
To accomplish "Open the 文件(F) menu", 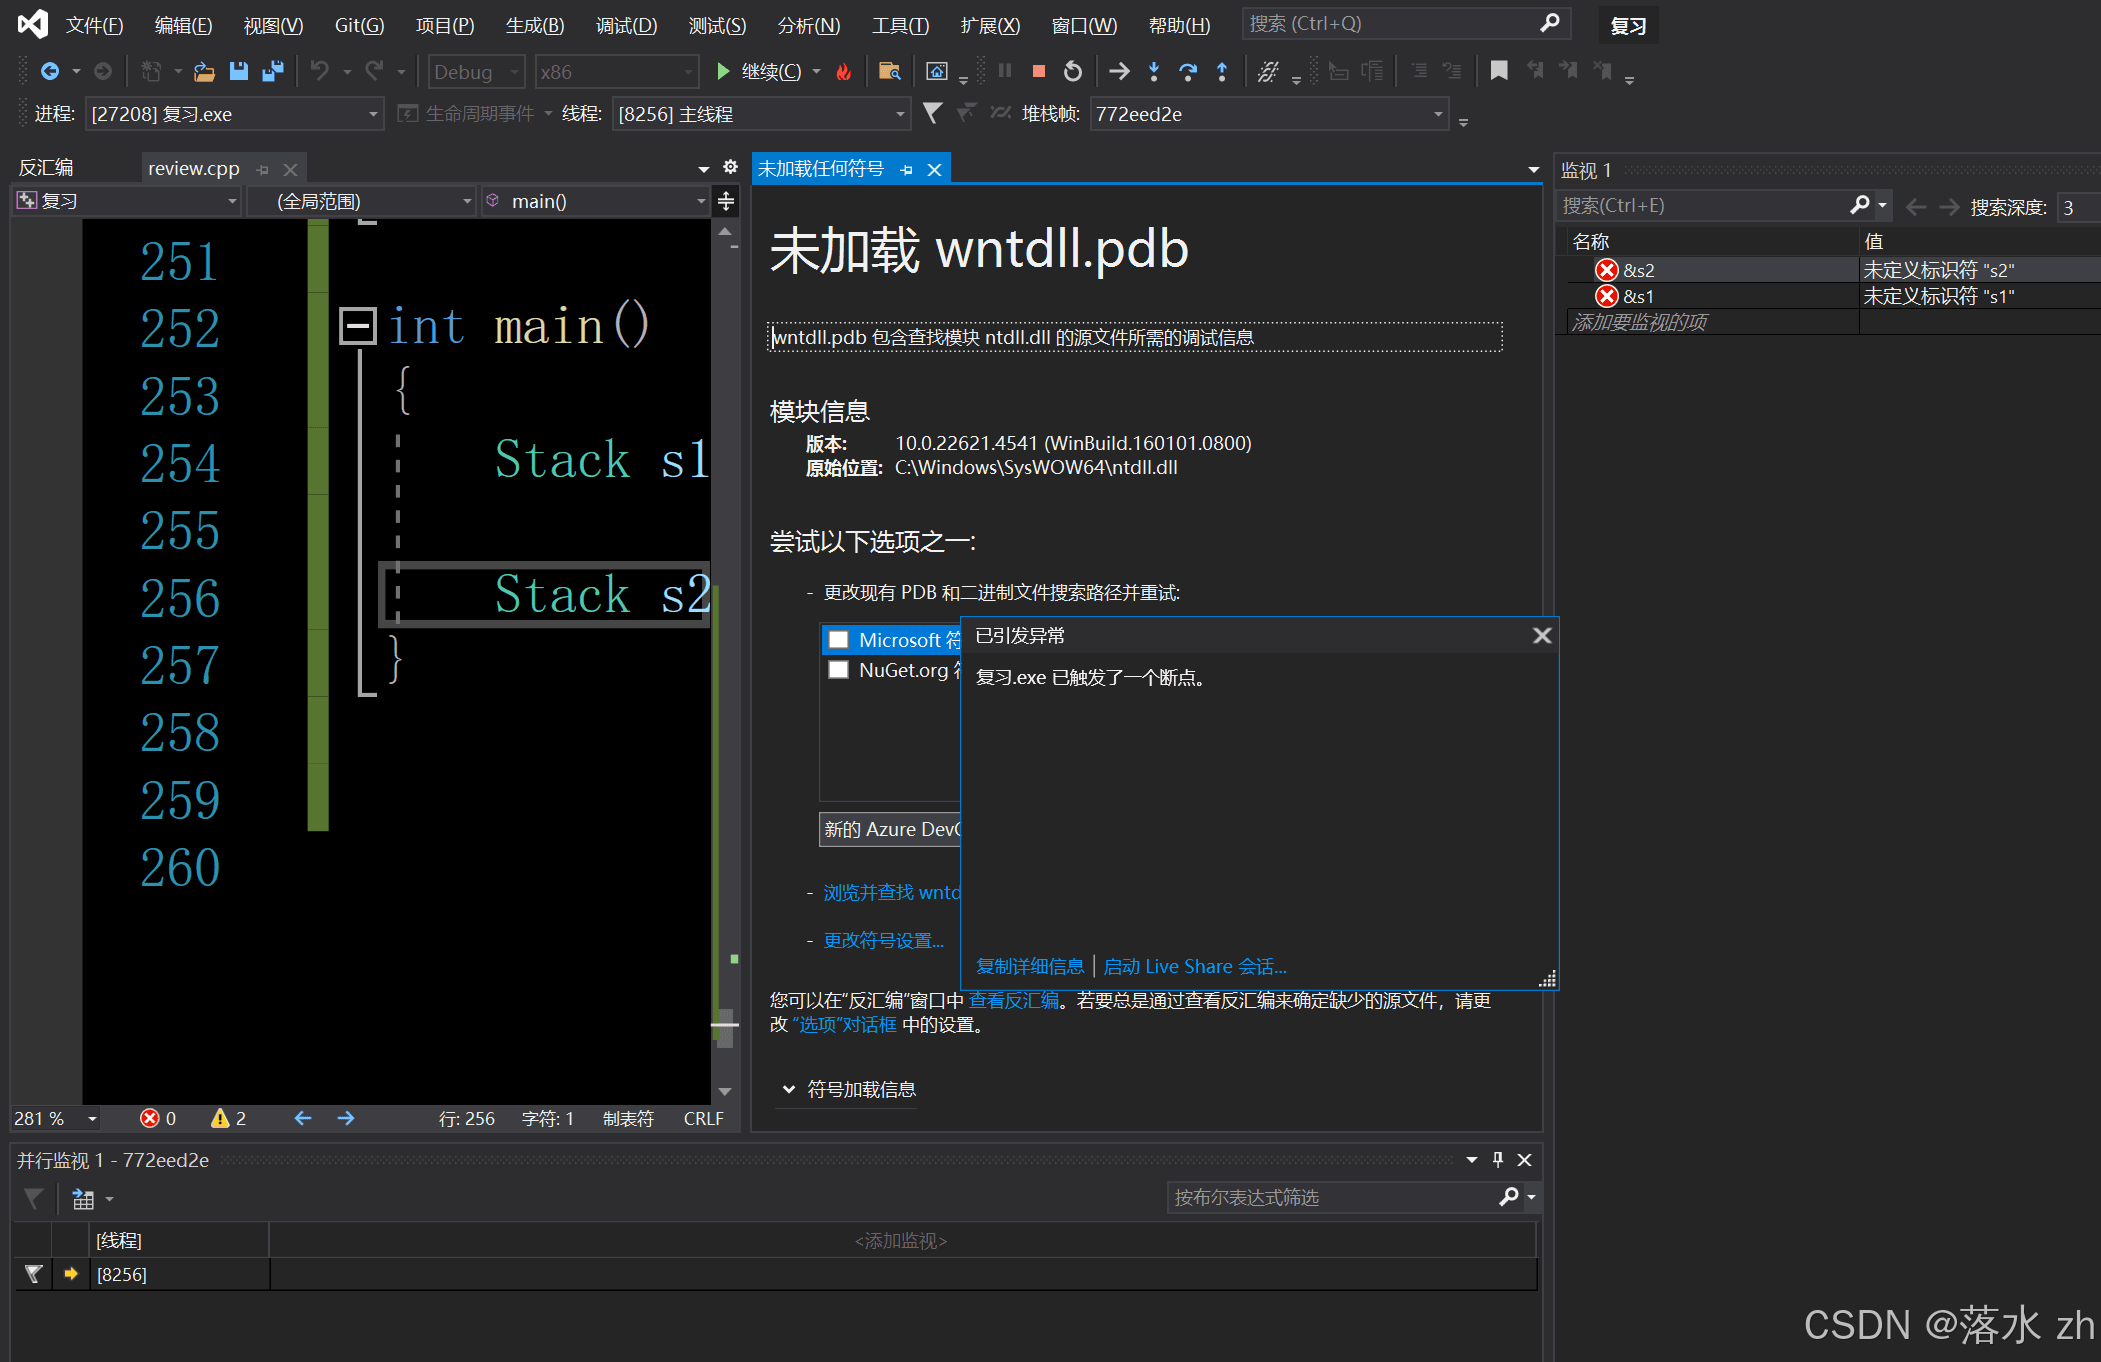I will [94, 25].
